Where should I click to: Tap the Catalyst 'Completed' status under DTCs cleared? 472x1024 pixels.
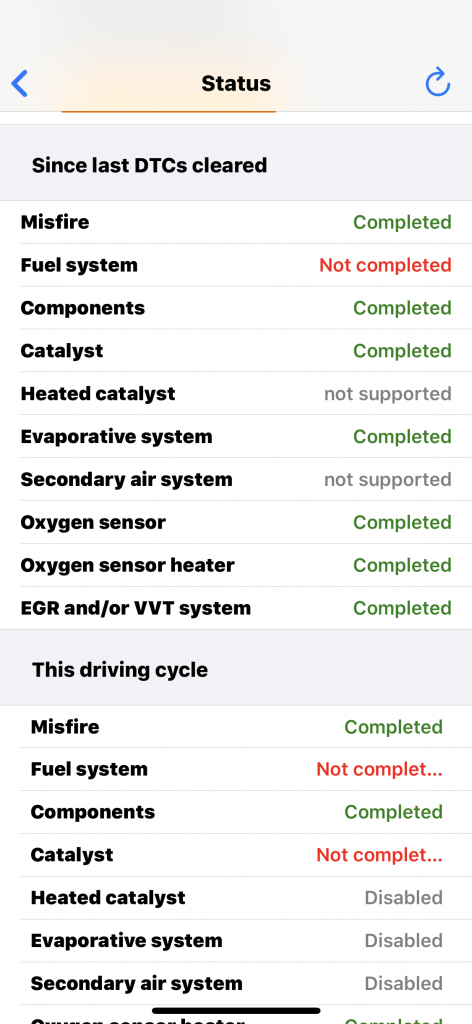click(402, 351)
